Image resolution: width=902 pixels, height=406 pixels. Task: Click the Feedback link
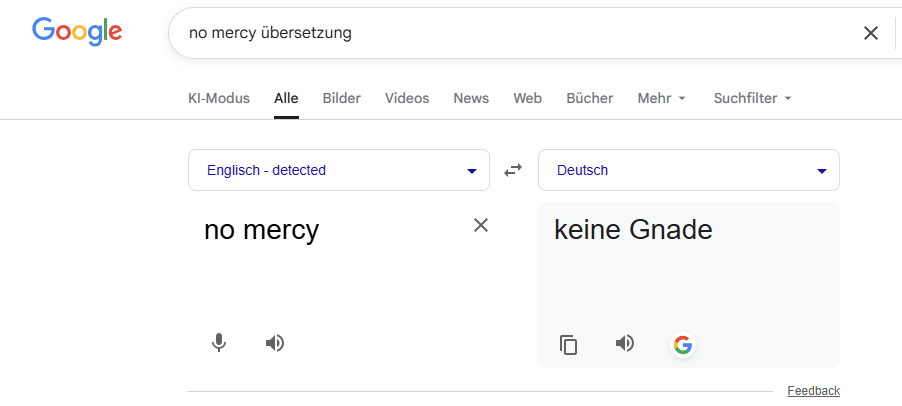pos(813,391)
